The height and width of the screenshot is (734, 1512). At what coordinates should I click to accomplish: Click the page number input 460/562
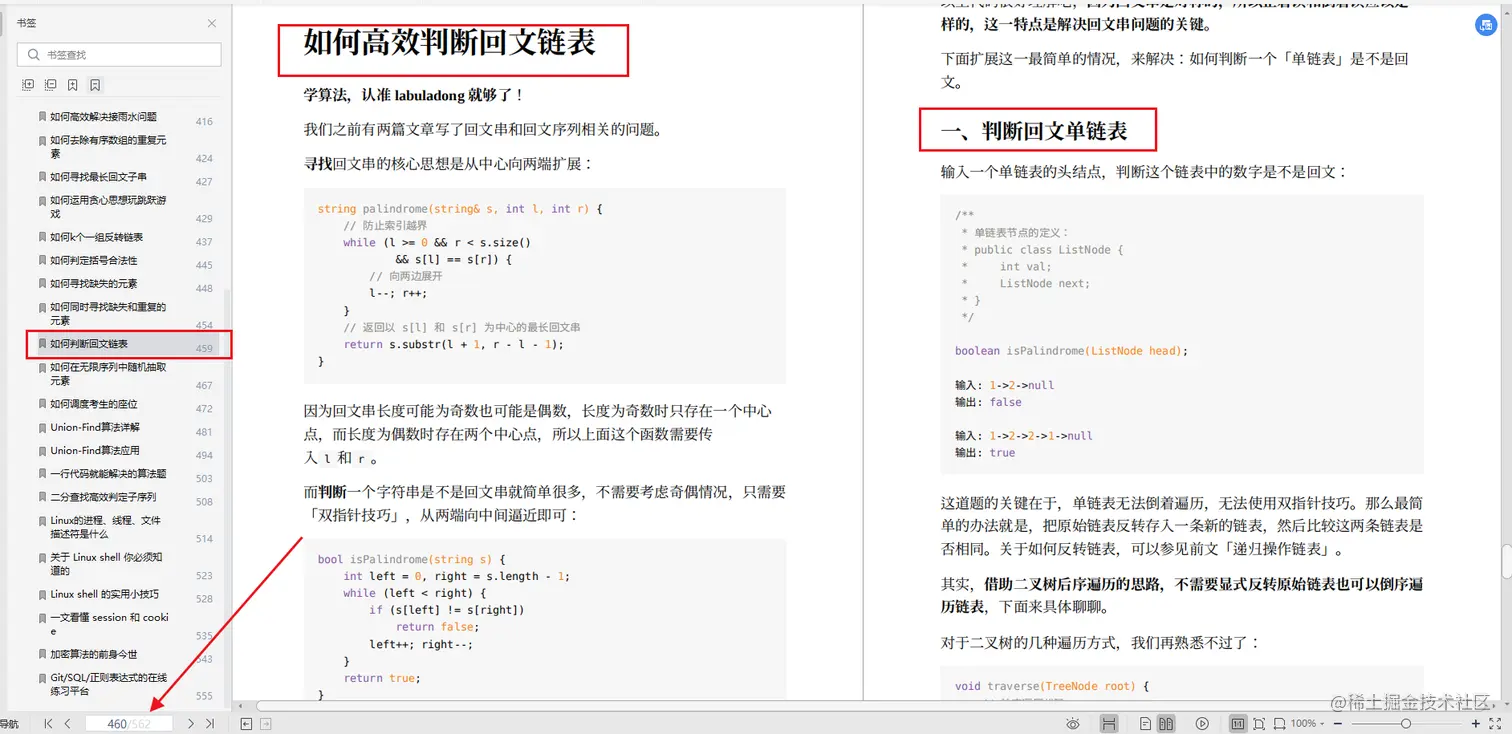[x=130, y=723]
